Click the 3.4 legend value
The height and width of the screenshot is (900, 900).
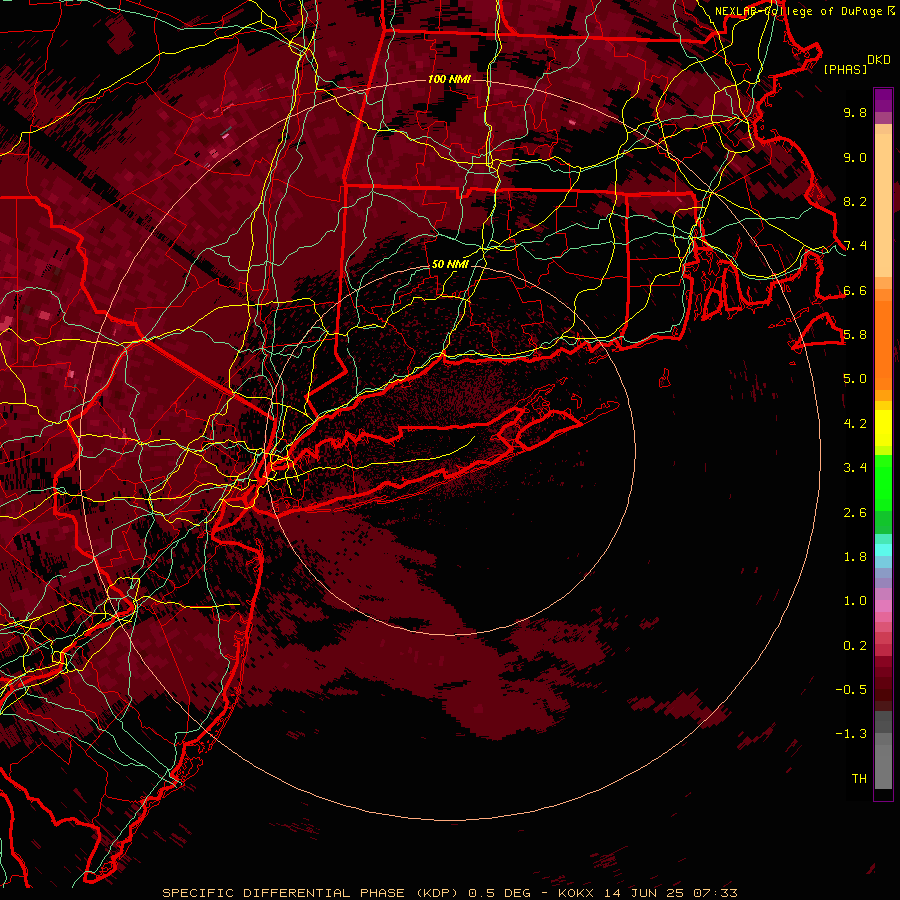855,468
